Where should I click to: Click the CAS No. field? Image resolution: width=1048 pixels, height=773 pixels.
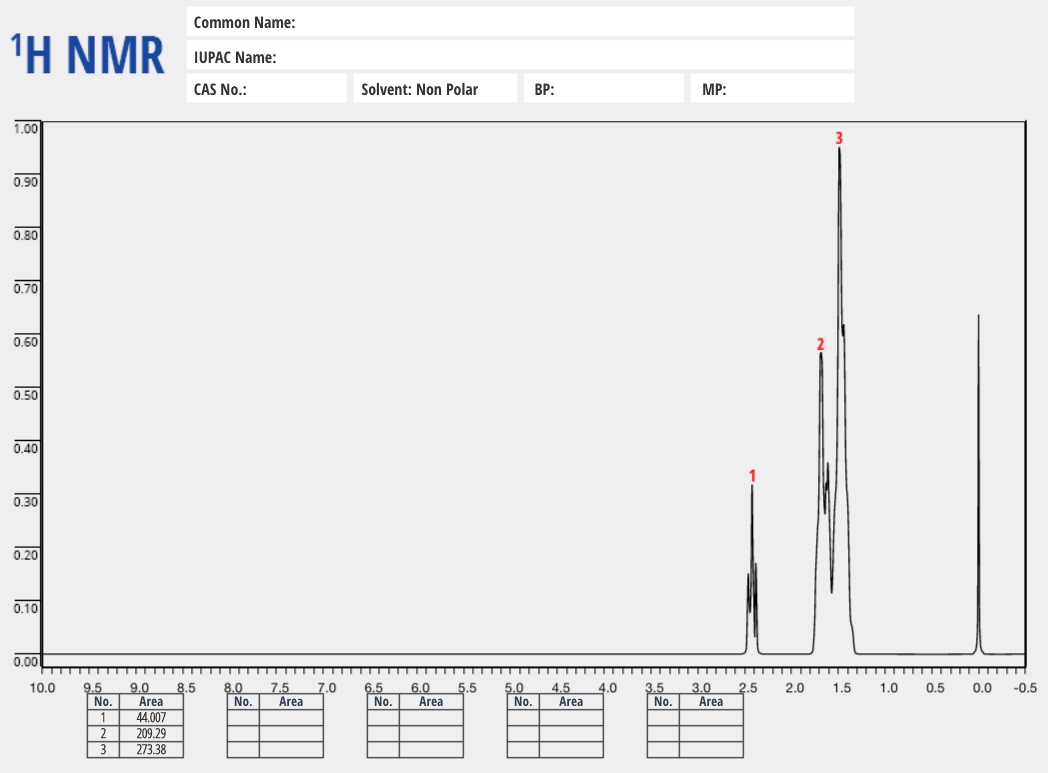point(266,89)
